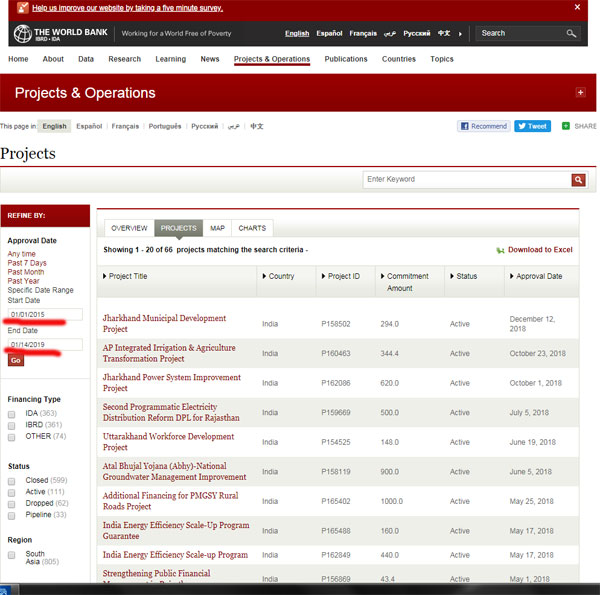Screen dimensions: 600x595
Task: View this page in Português
Action: tap(165, 126)
